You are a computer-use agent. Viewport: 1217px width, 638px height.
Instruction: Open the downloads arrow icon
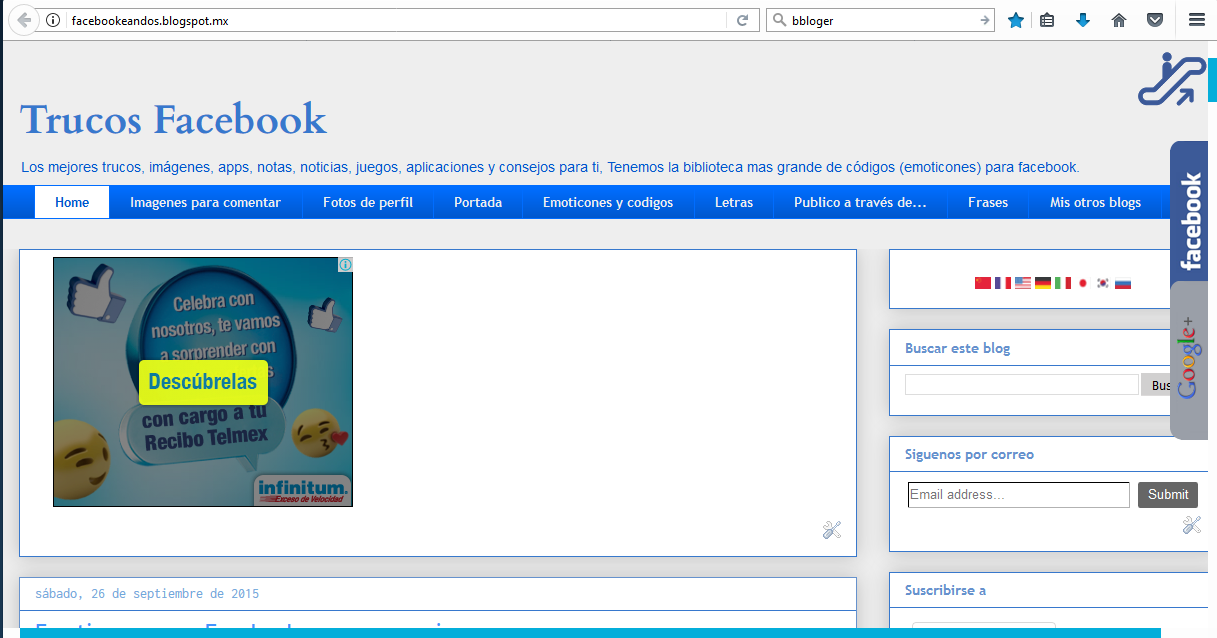pos(1083,20)
